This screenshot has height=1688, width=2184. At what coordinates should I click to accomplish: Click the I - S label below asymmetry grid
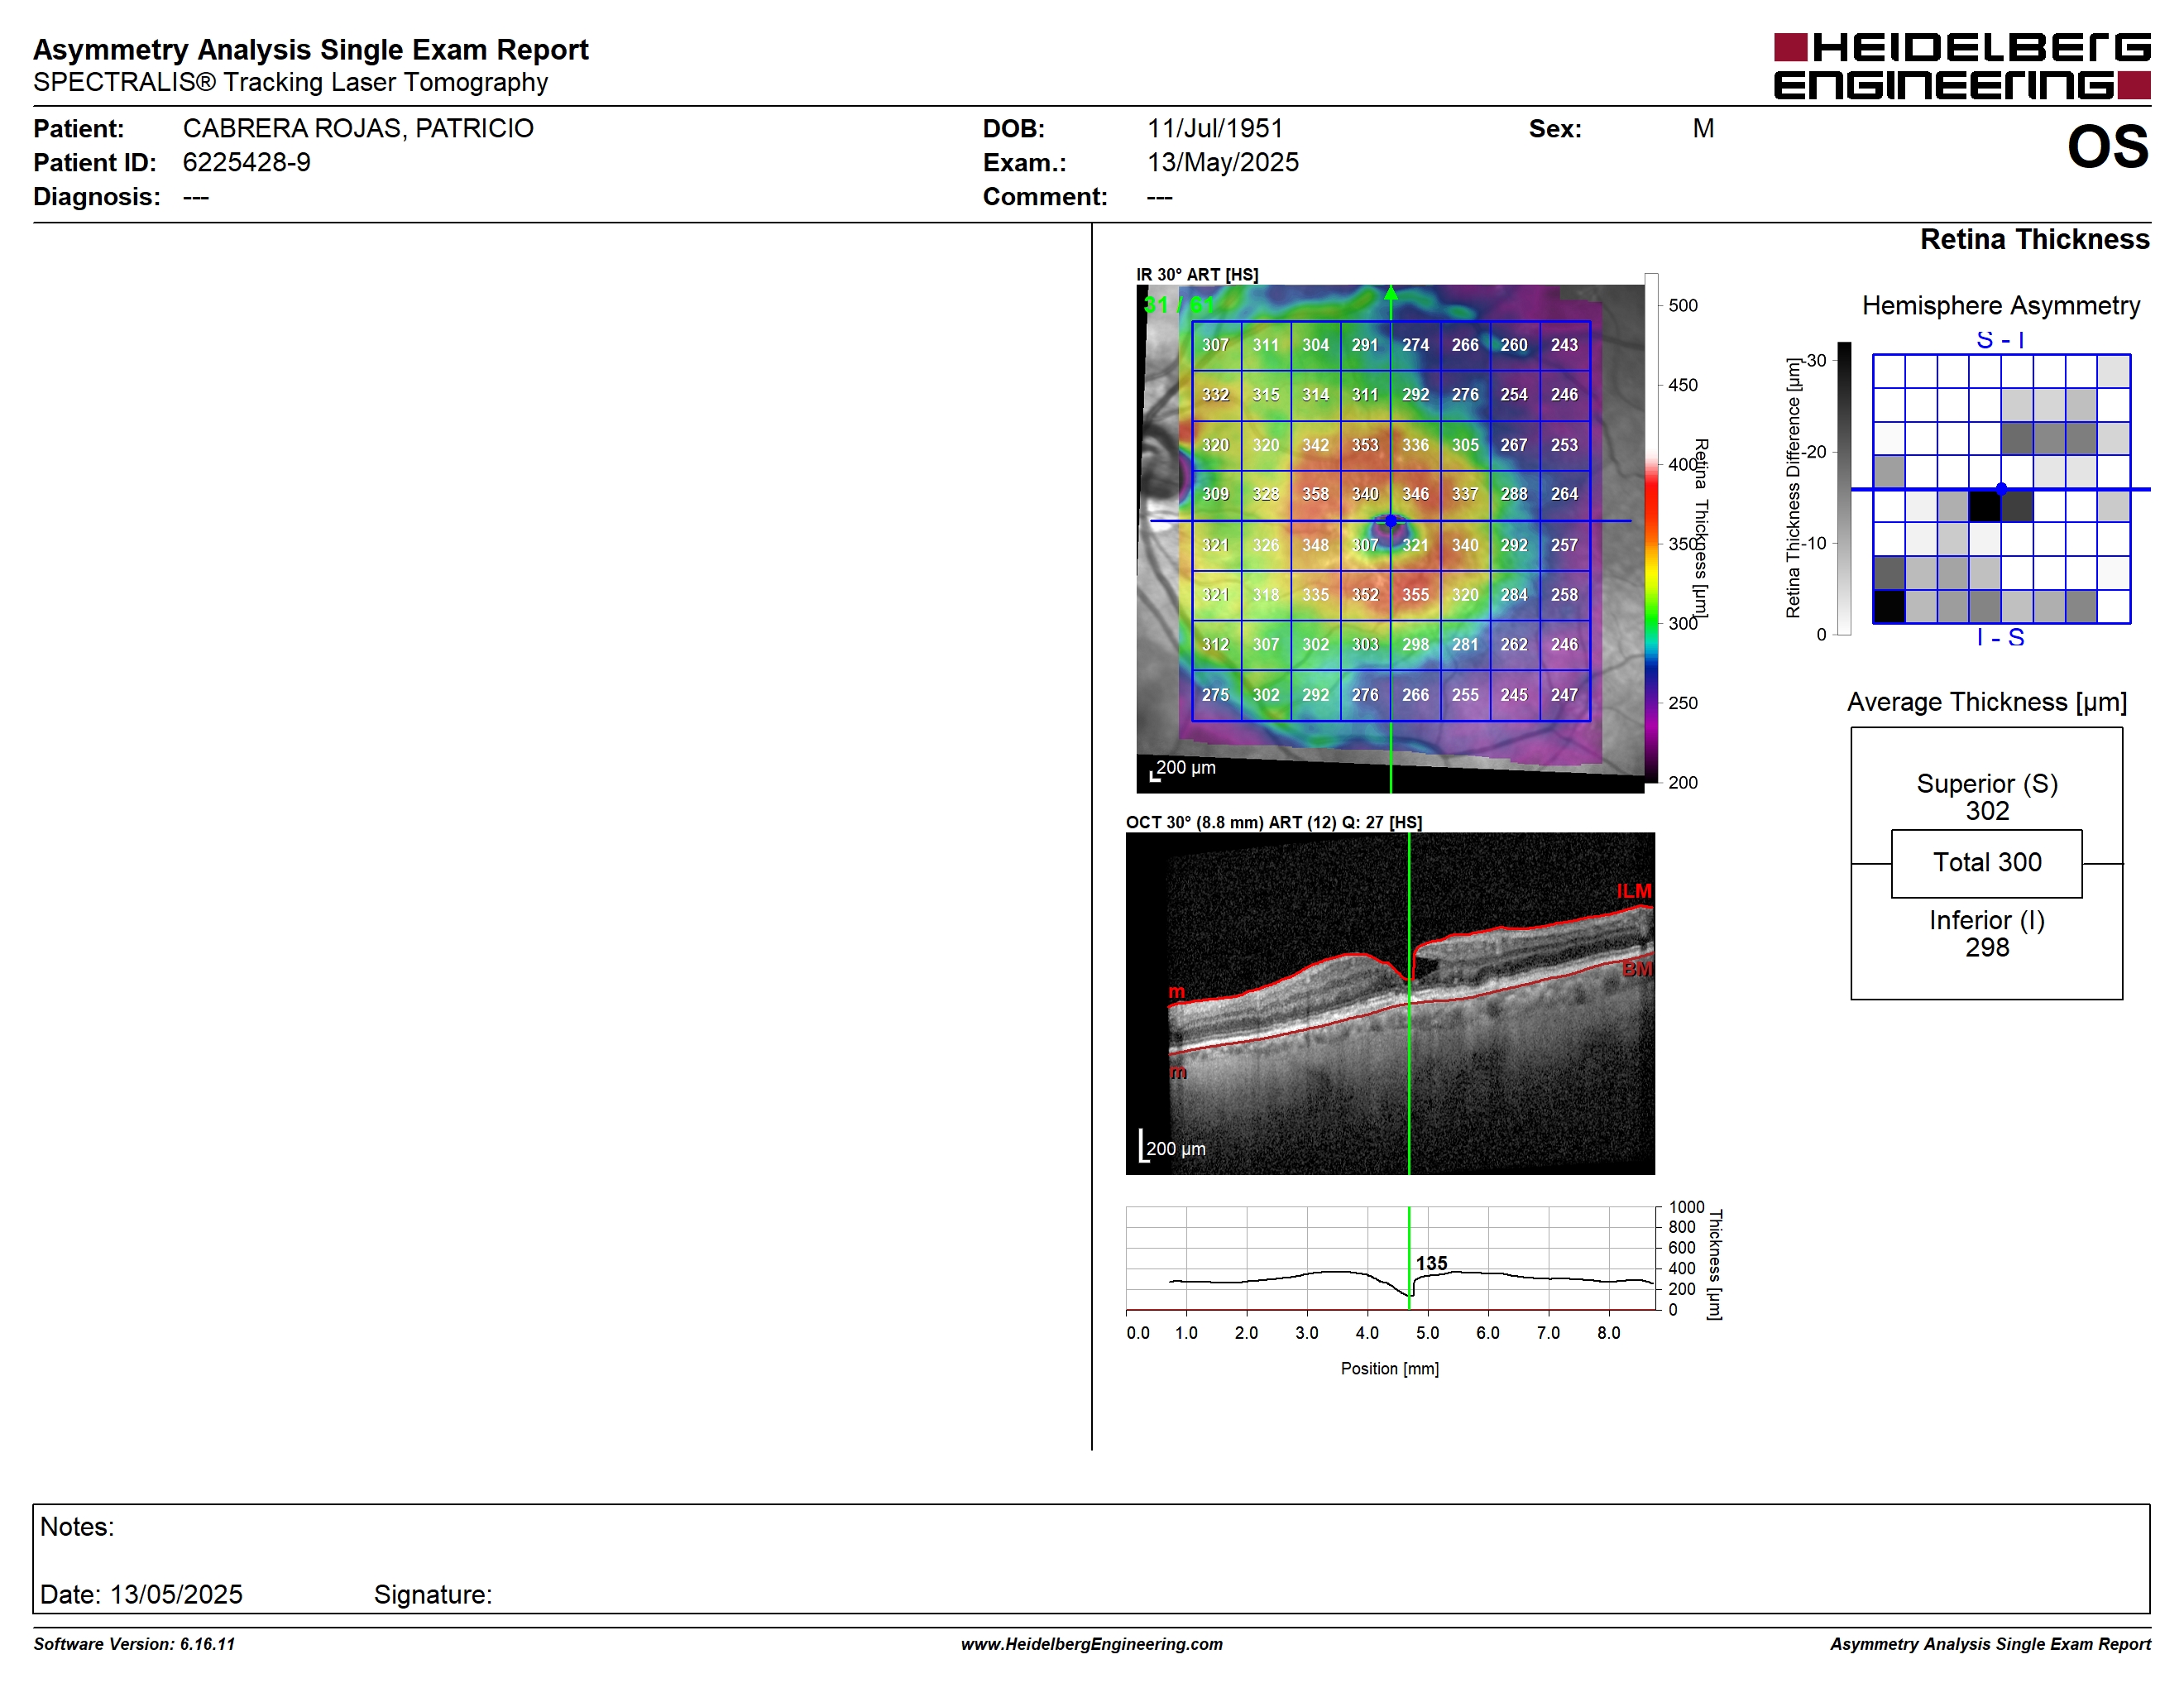click(x=2000, y=637)
